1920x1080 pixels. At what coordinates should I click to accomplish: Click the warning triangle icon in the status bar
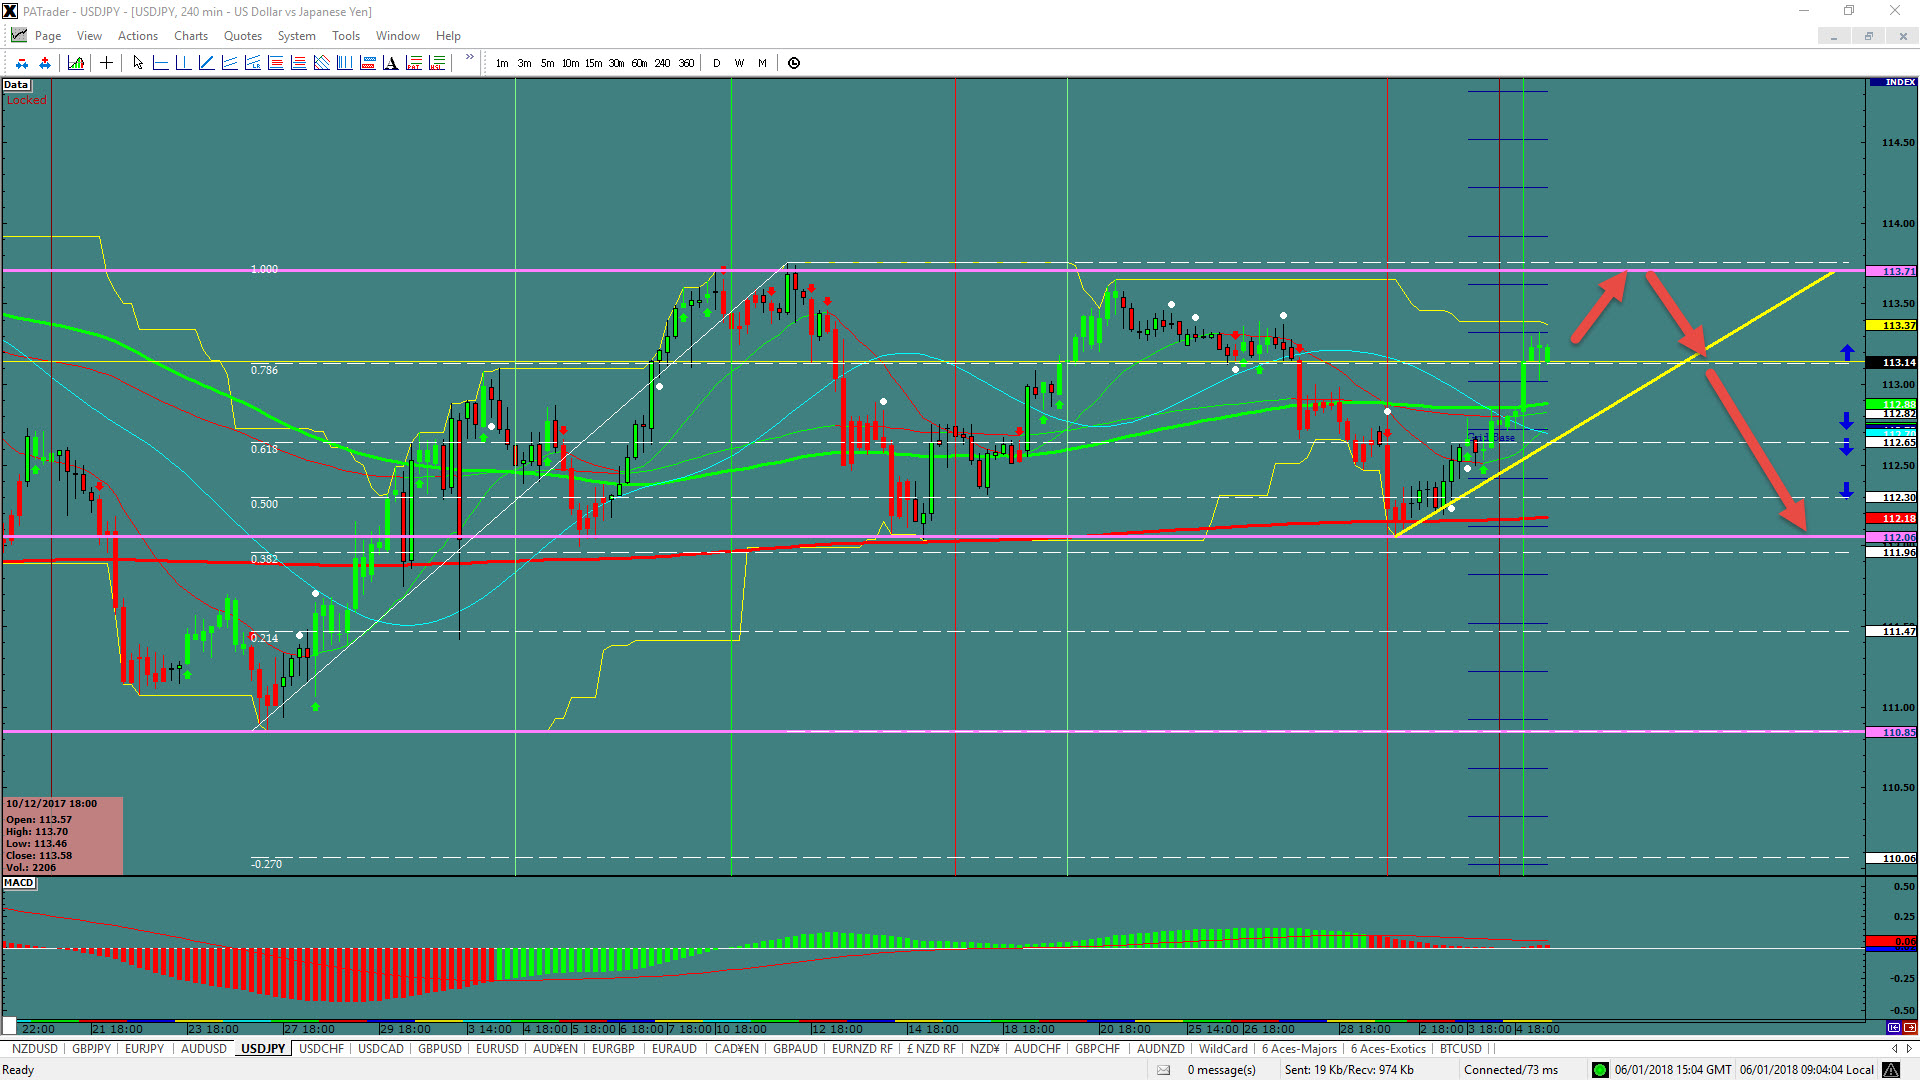[x=1891, y=1070]
